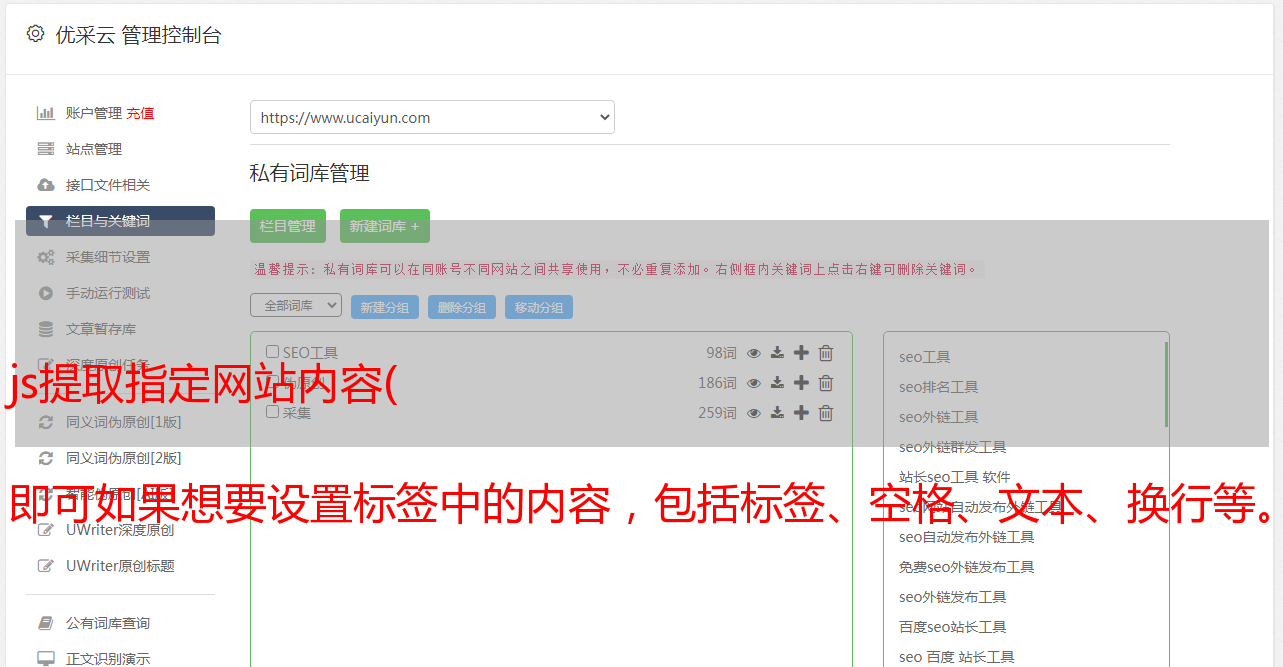Select keyword 'seo外链发布工具'
This screenshot has height=667, width=1283.
(x=953, y=597)
